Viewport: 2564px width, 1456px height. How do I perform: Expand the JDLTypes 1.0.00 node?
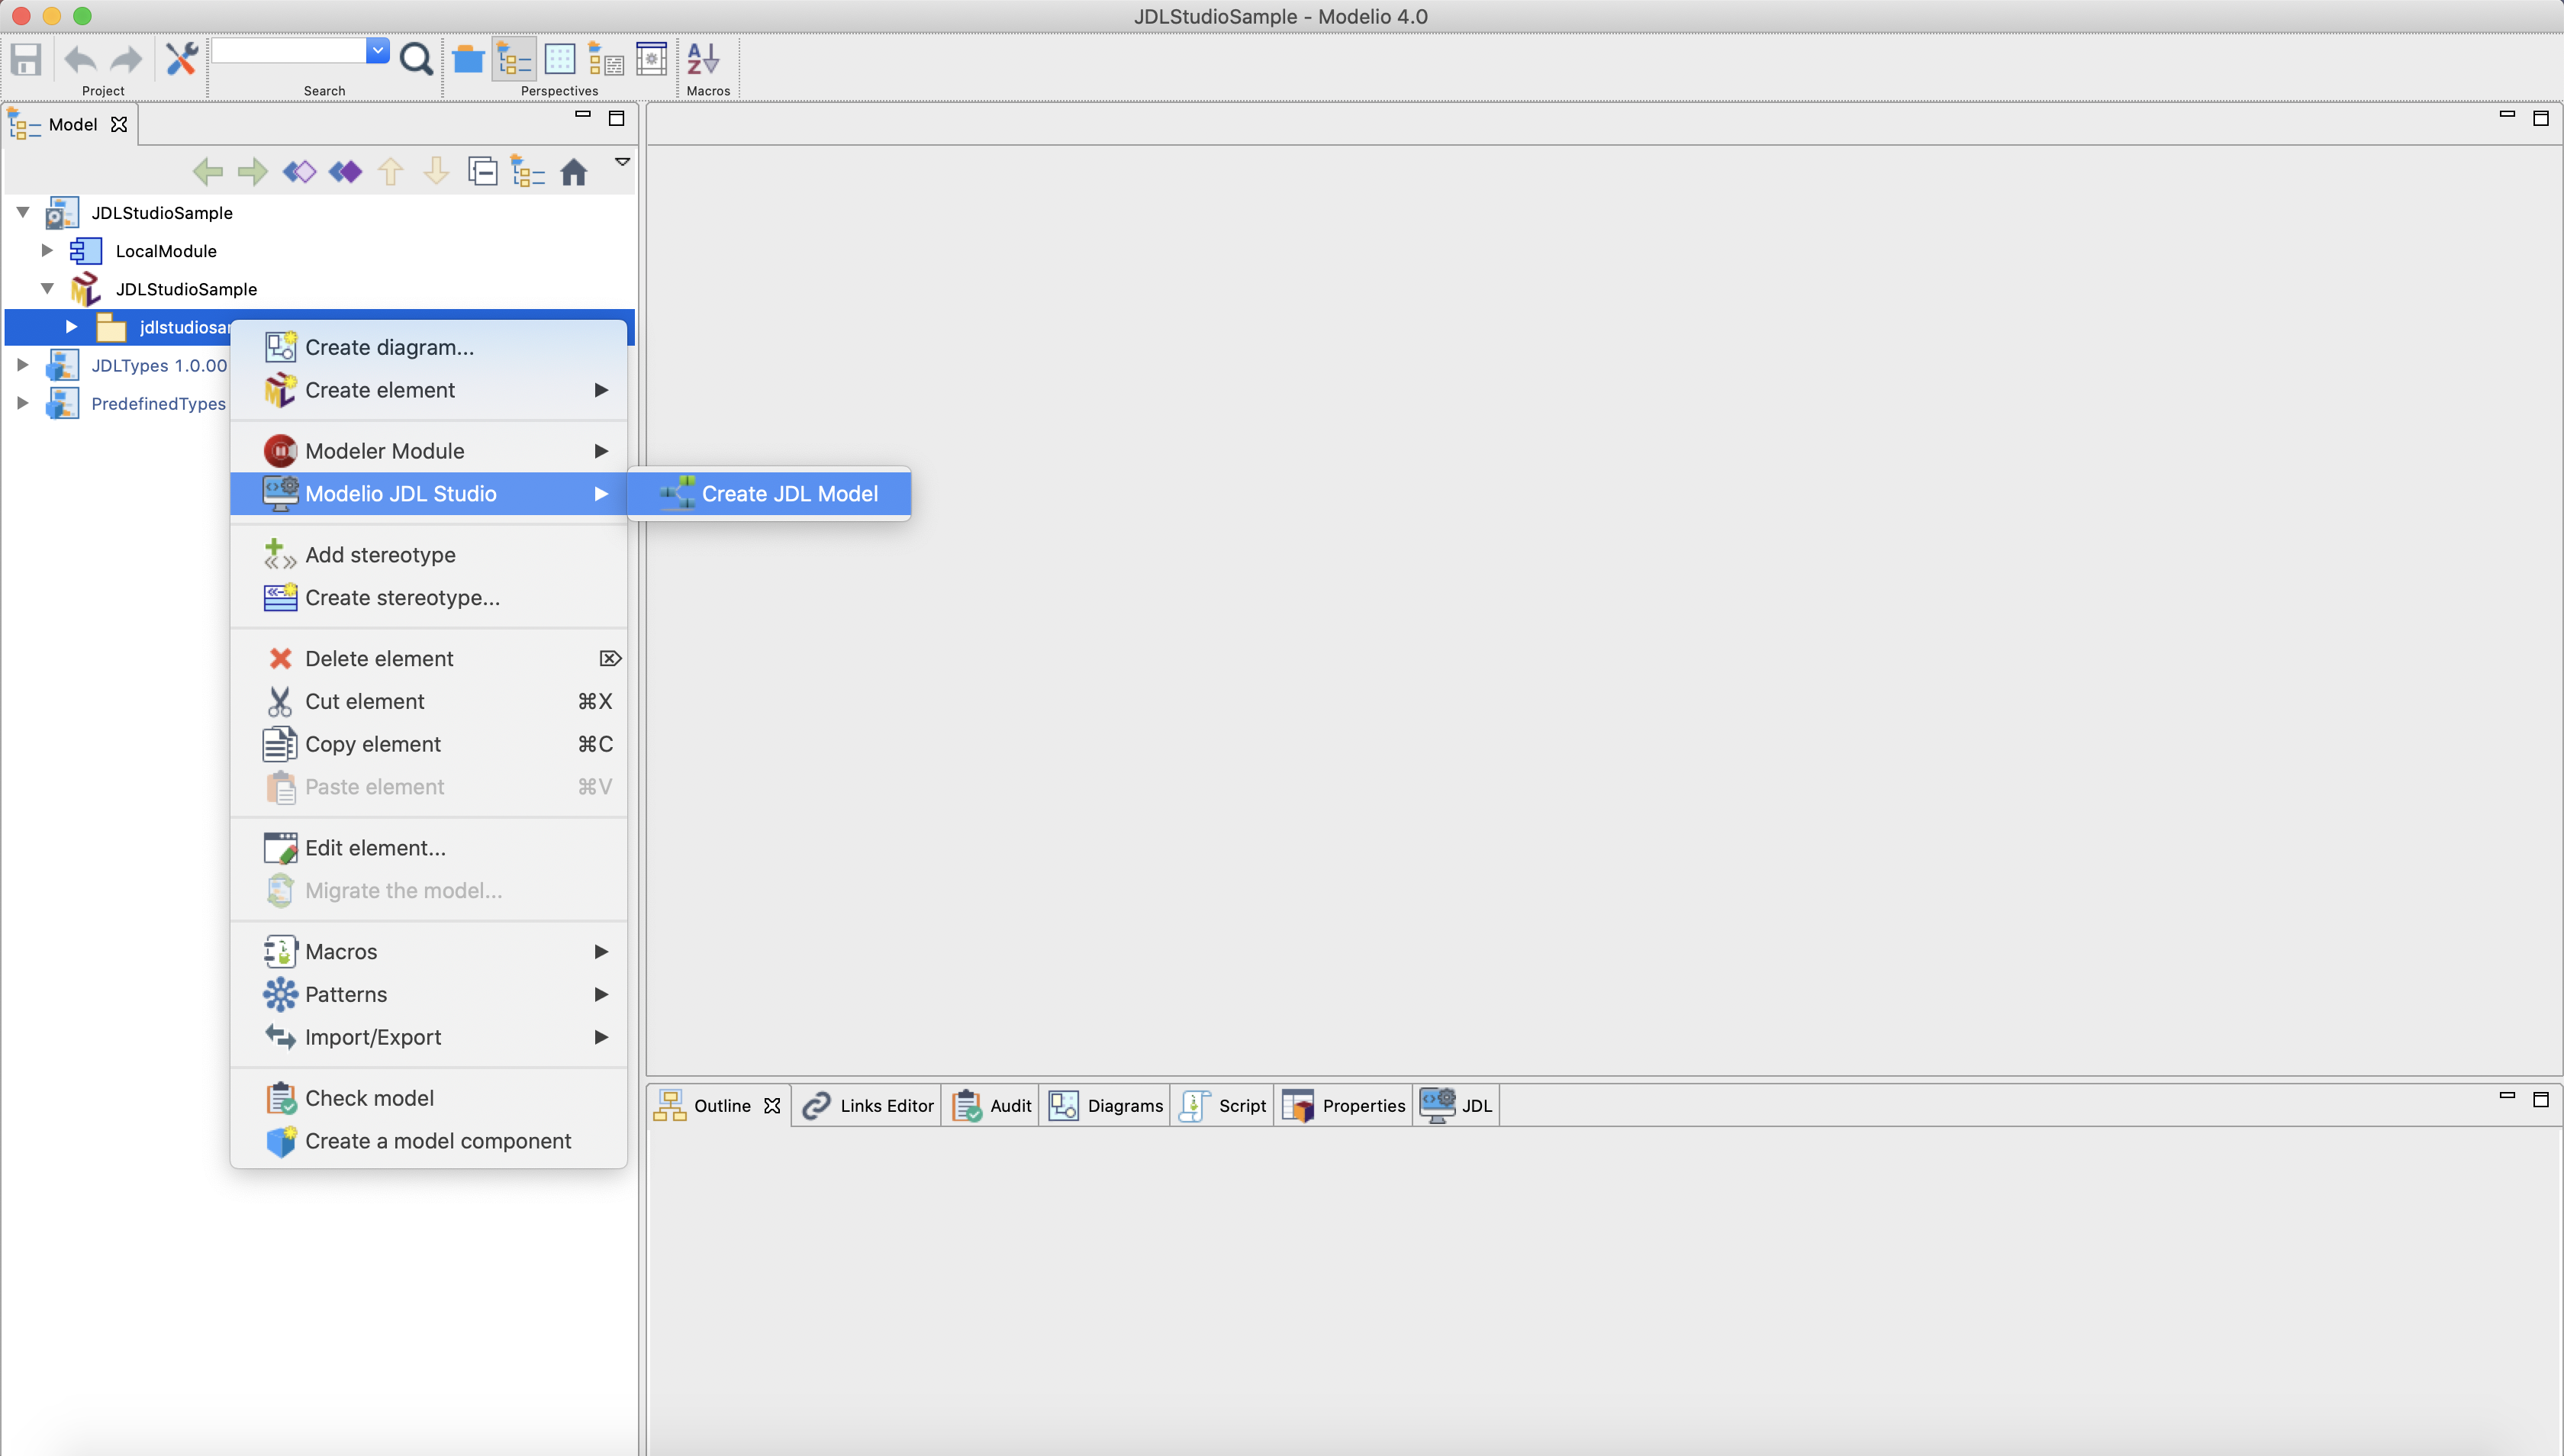point(23,364)
